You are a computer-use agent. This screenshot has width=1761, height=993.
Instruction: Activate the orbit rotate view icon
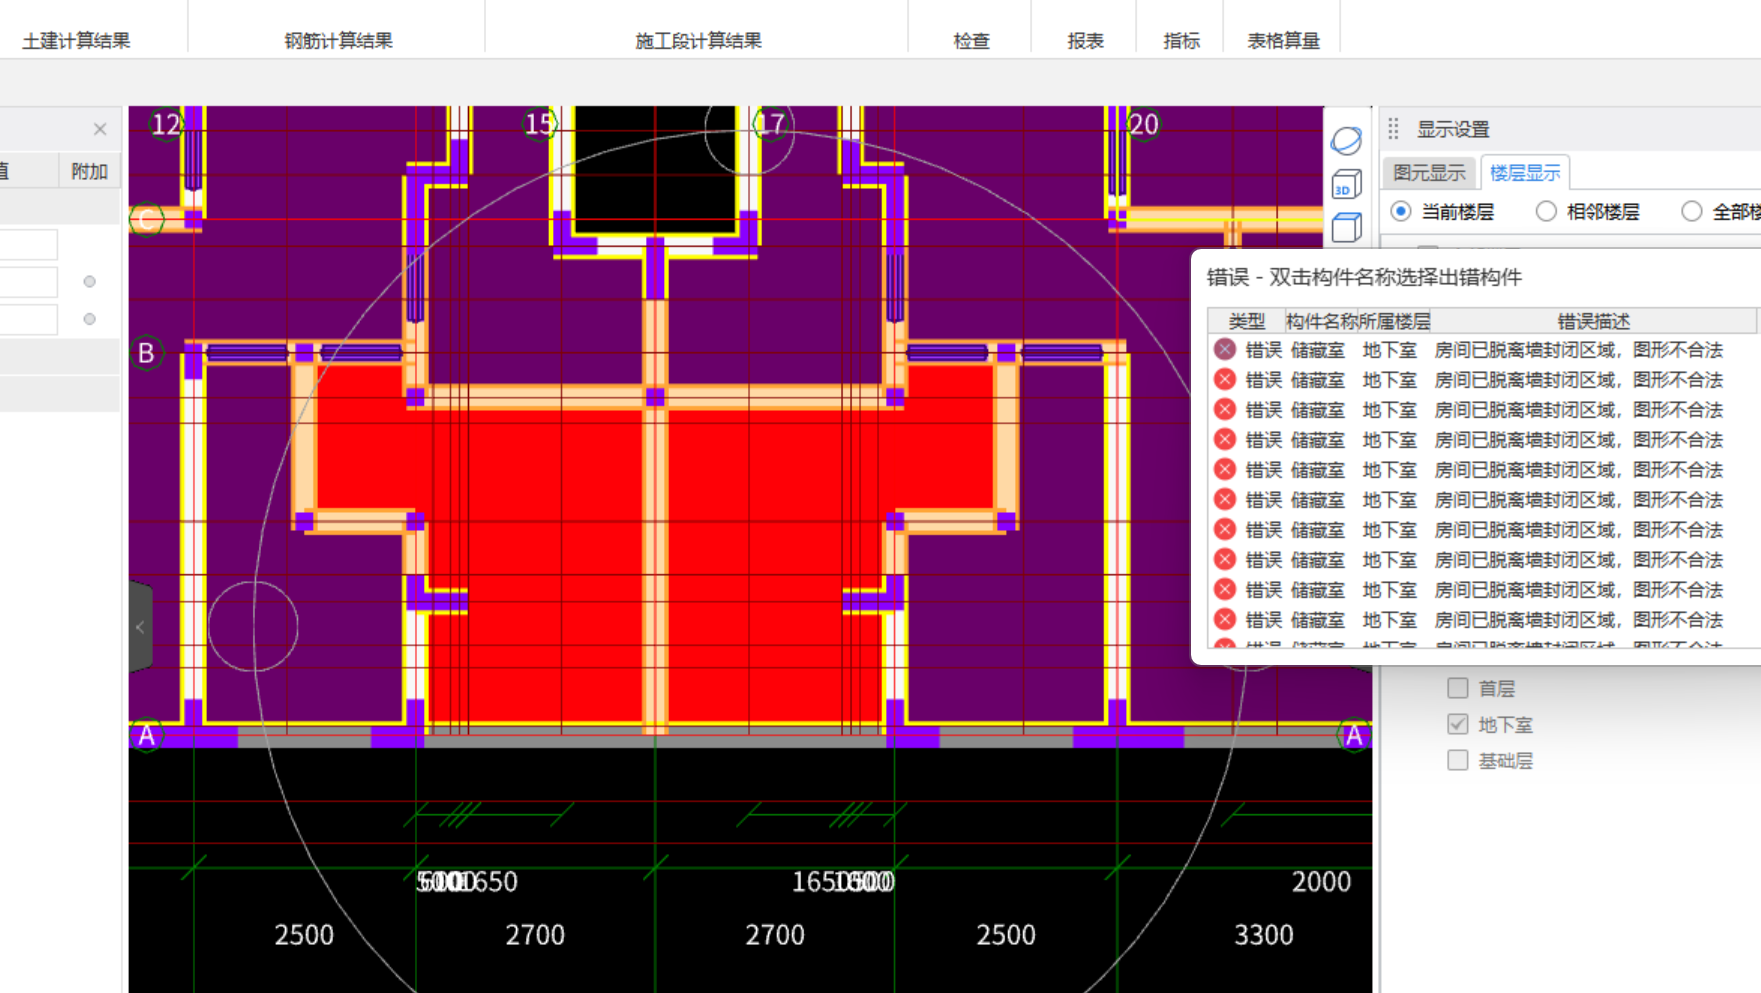pos(1347,140)
